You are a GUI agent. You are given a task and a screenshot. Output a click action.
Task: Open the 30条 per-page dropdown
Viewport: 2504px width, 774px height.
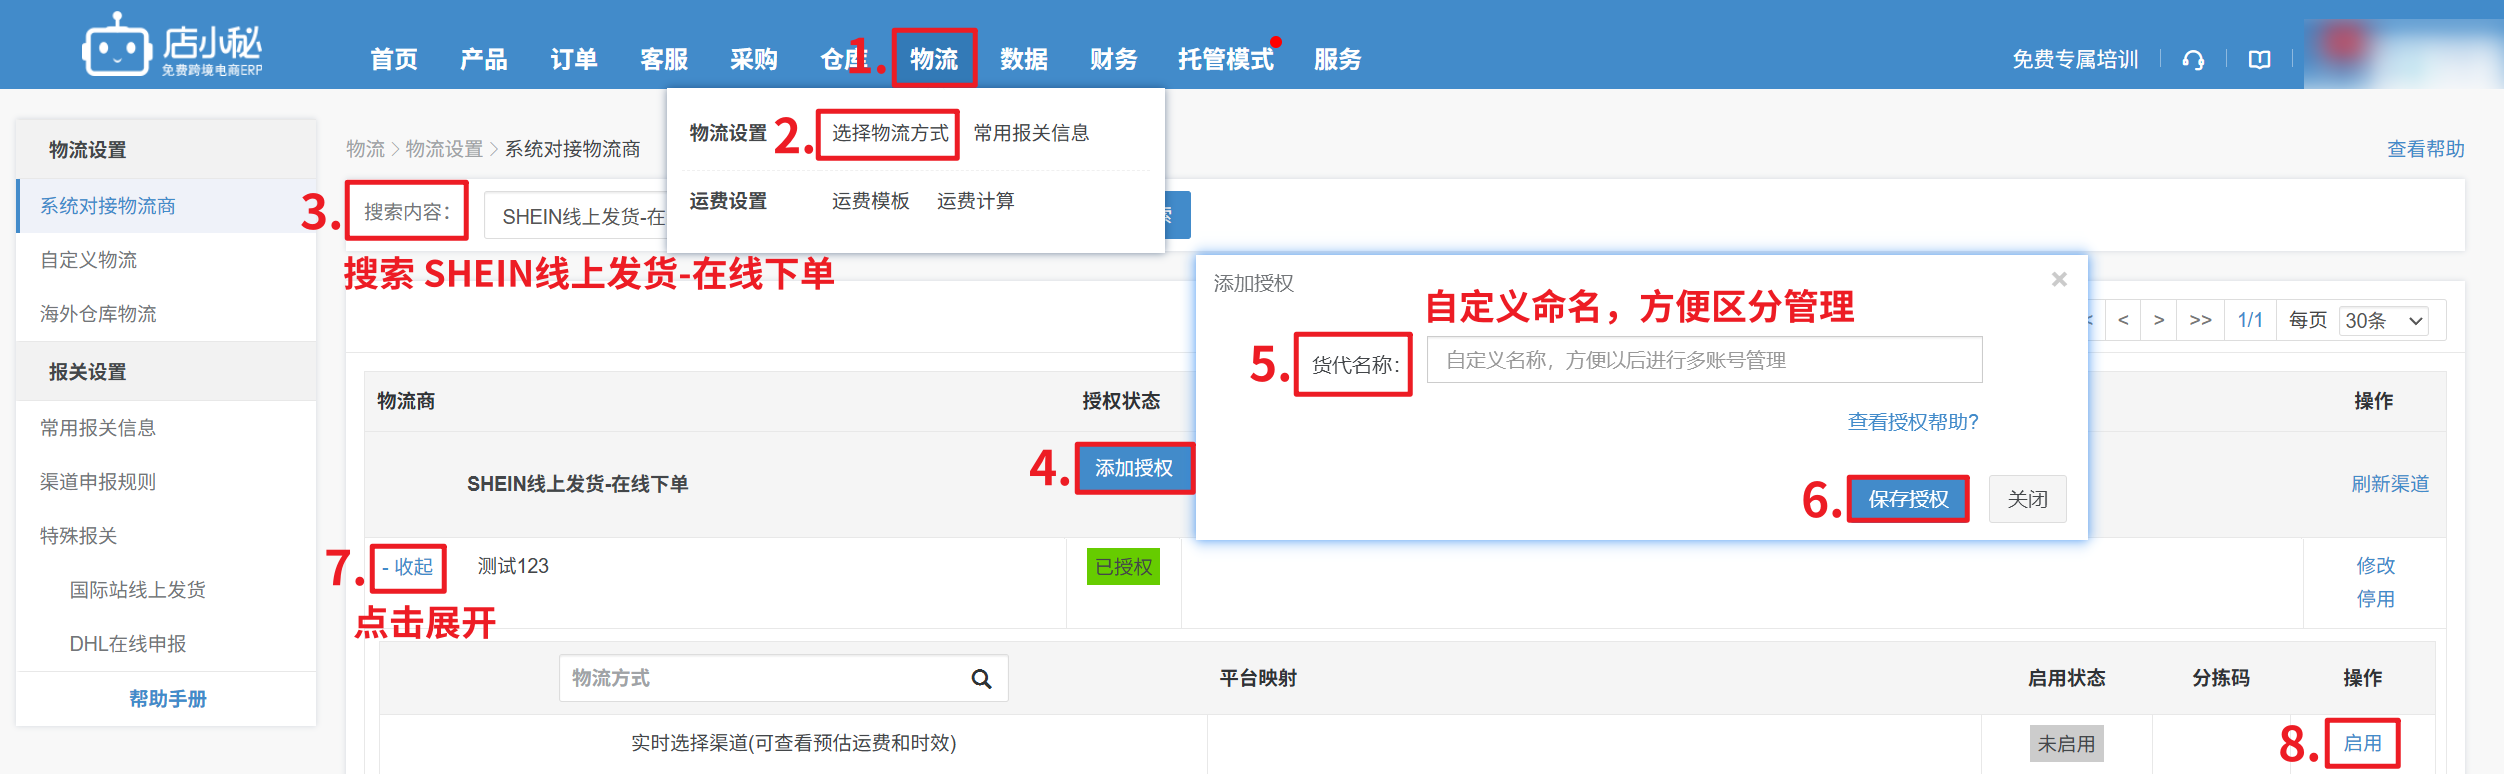pyautogui.click(x=2385, y=321)
